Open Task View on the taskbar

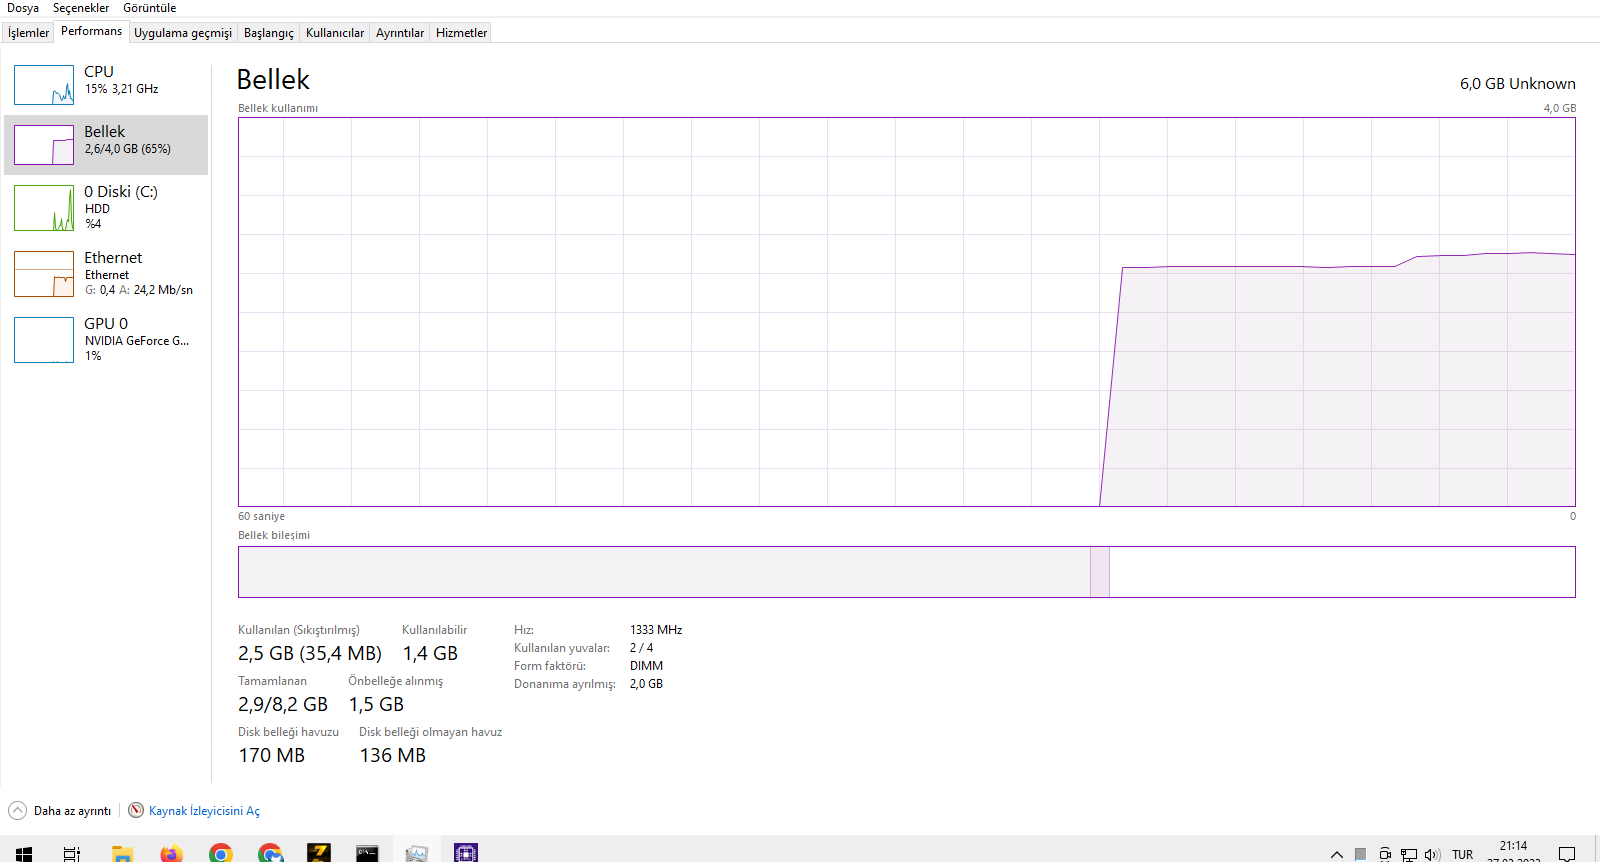tap(72, 853)
